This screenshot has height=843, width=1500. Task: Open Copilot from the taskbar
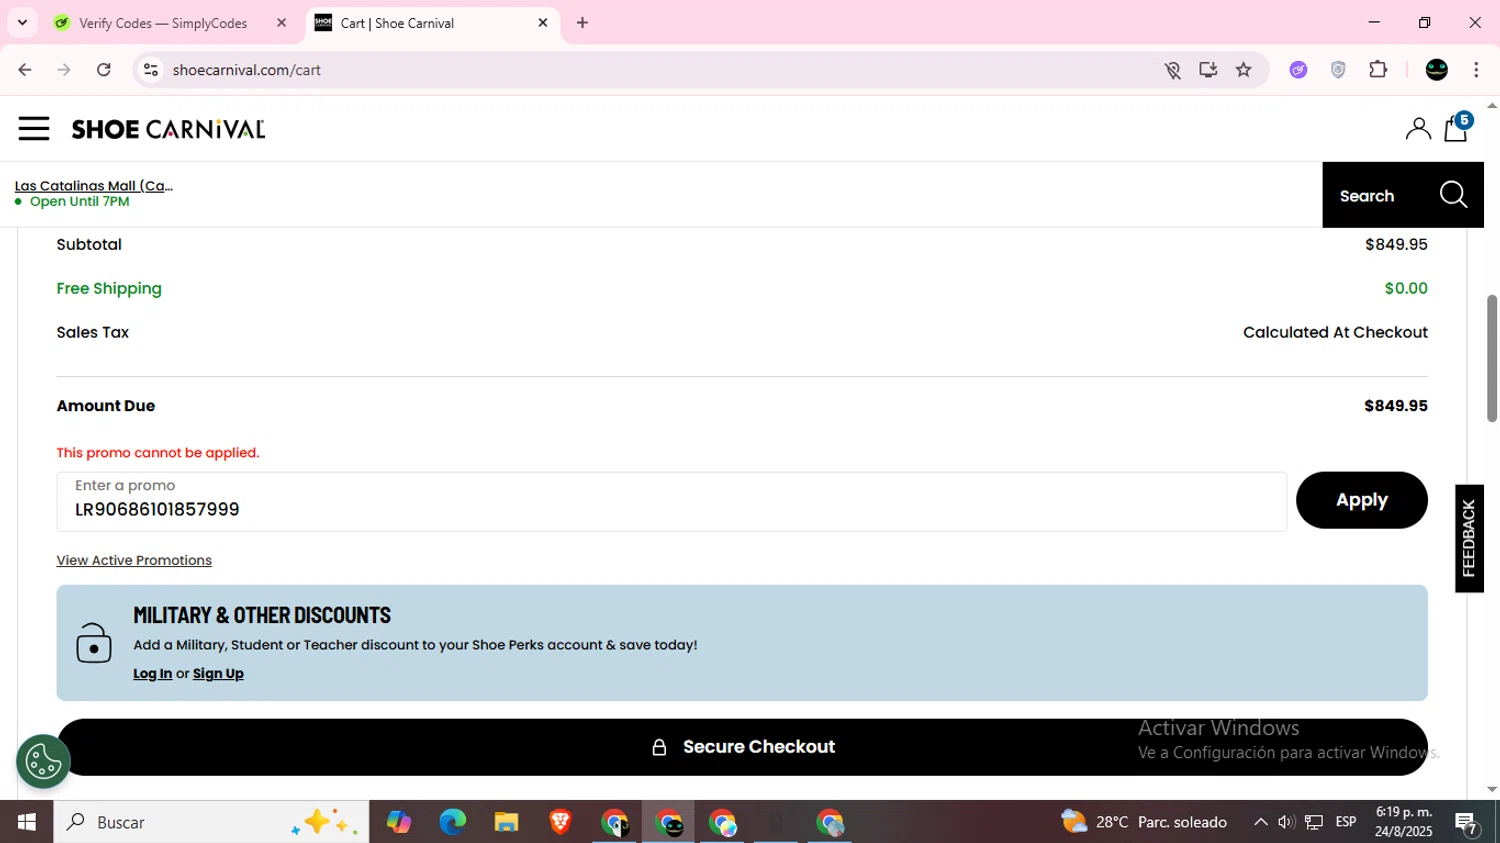[x=399, y=822]
